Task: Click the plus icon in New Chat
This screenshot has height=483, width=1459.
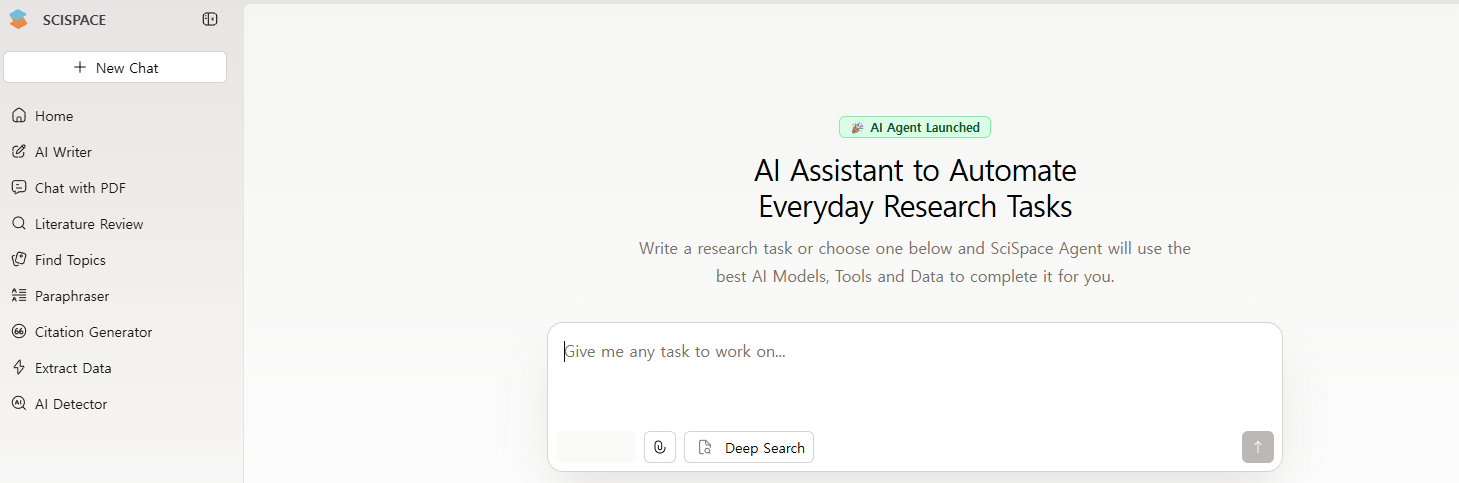Action: [80, 68]
